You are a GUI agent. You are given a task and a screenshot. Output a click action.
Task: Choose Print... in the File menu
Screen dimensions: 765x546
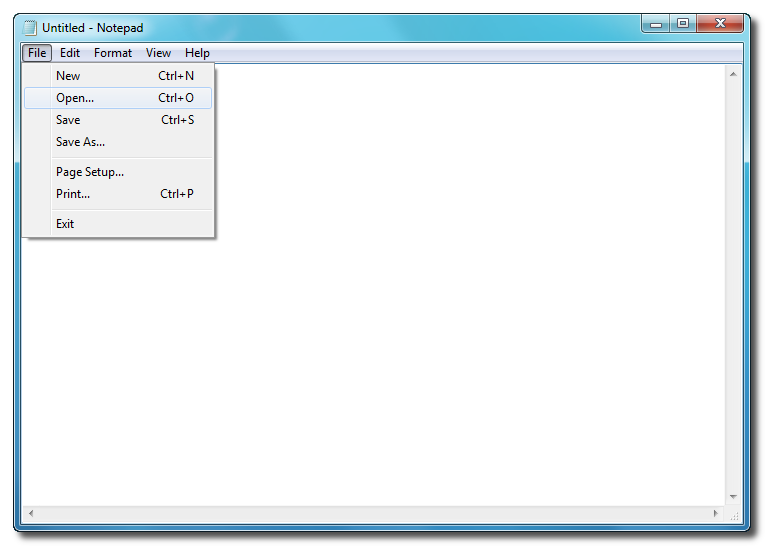(118, 194)
